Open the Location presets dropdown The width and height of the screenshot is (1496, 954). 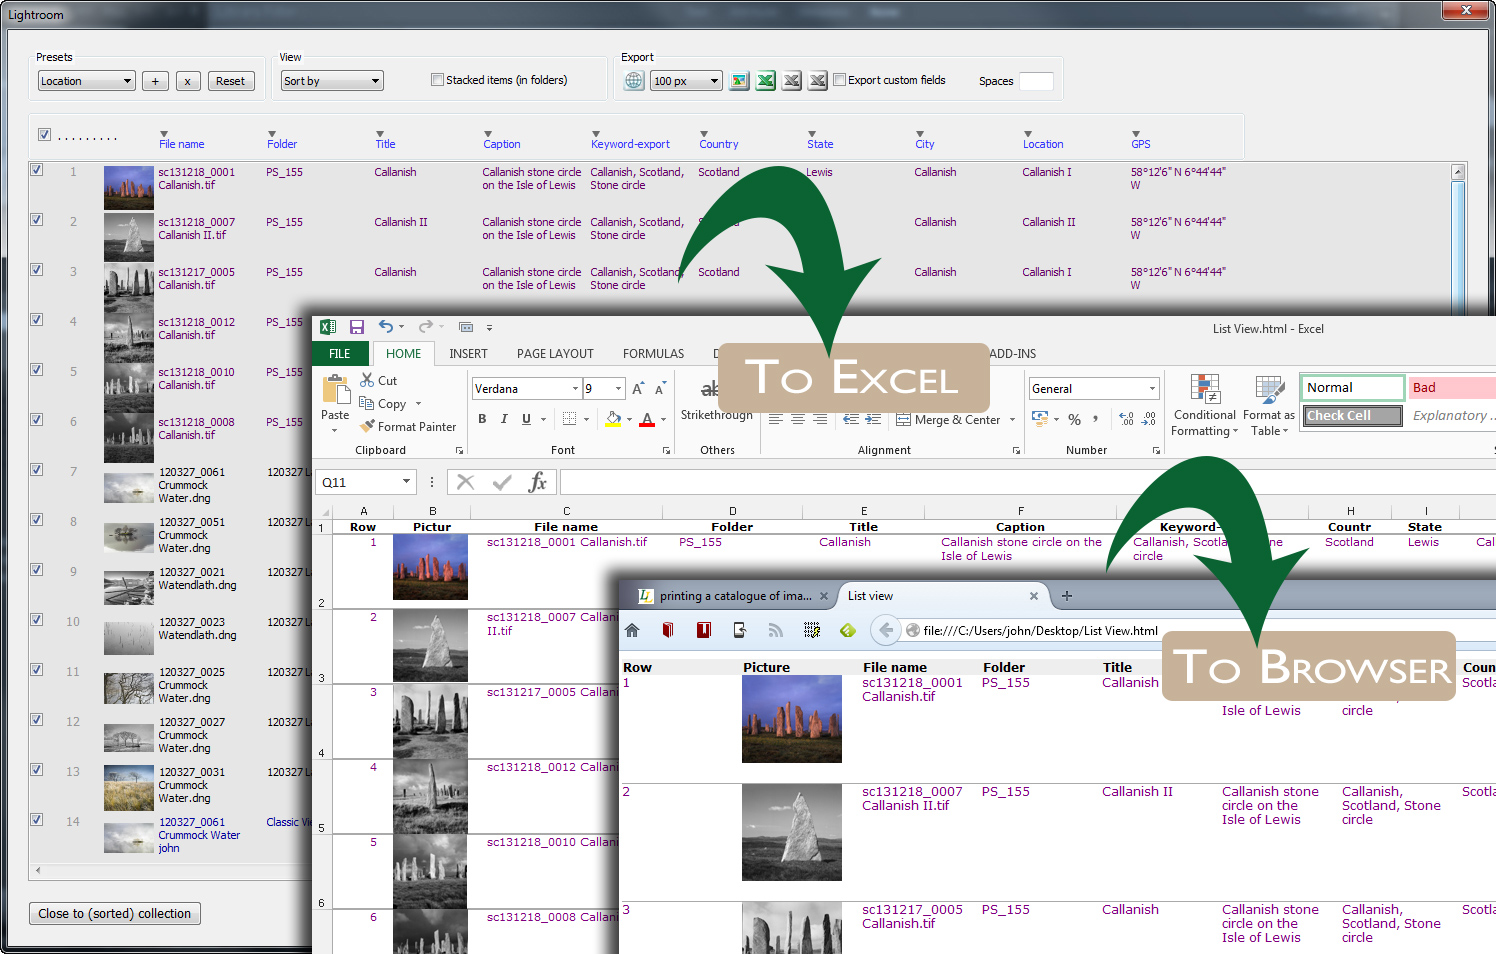pos(86,81)
